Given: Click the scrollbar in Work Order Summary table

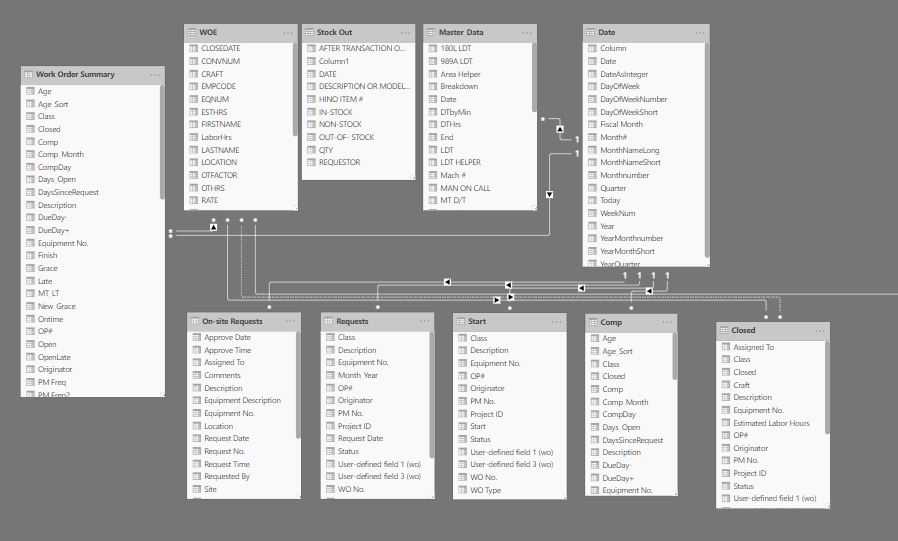Looking at the screenshot, I should pos(162,143).
